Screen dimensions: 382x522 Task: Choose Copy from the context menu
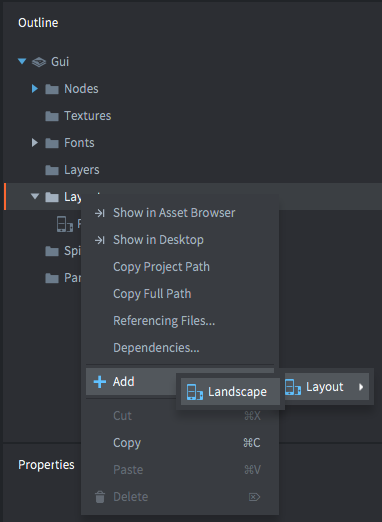pos(180,443)
